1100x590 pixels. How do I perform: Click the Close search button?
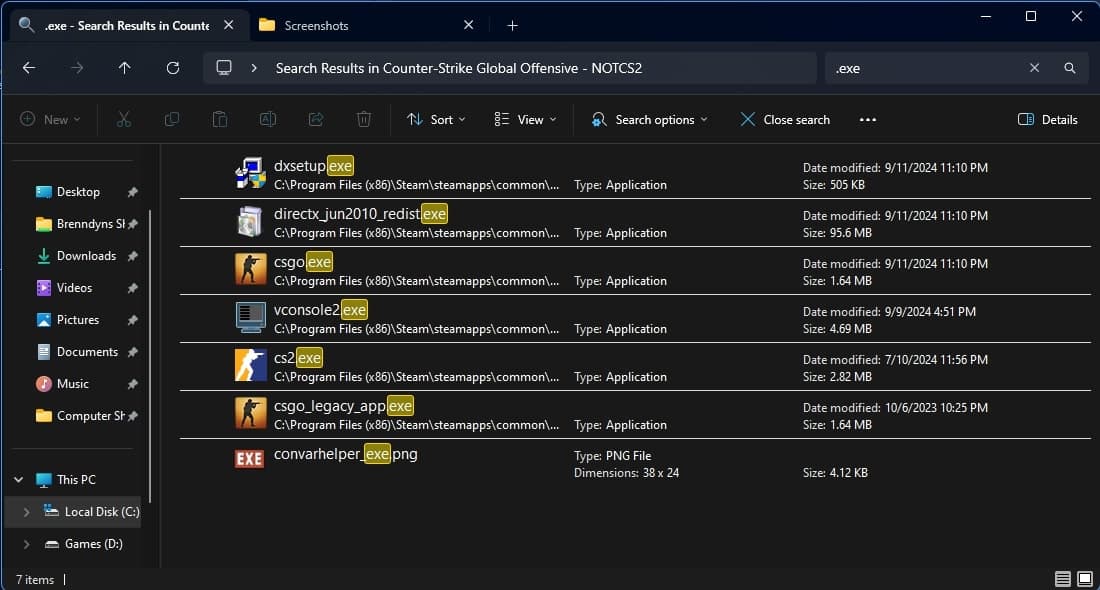785,119
